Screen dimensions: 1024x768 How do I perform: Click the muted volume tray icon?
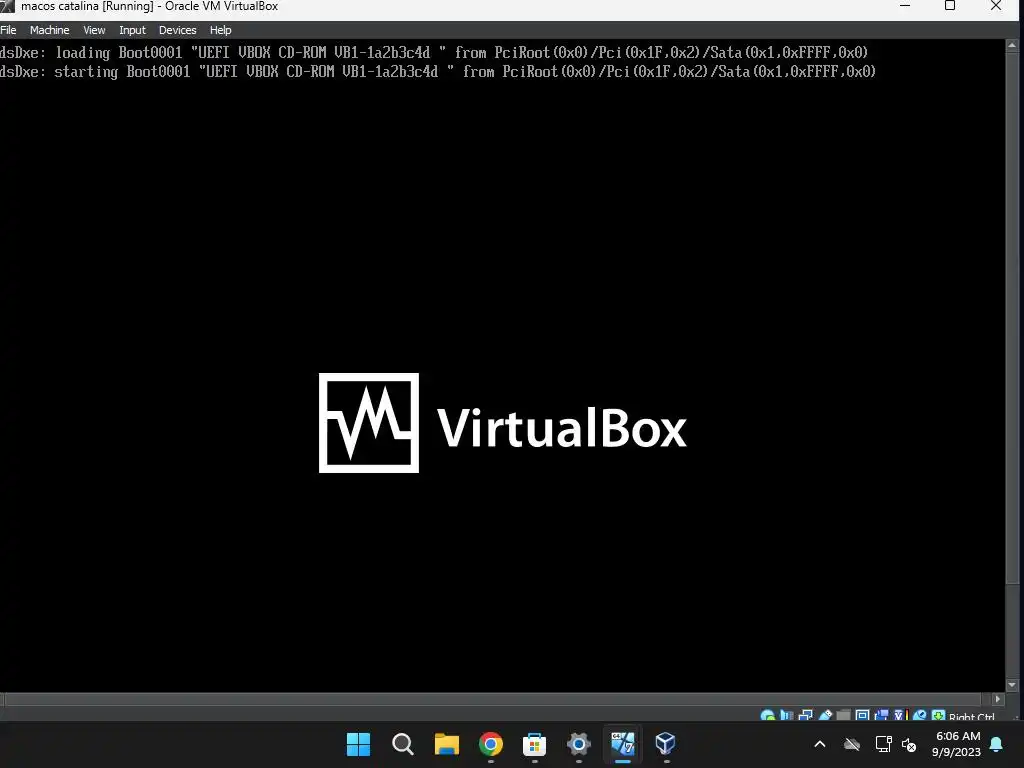(908, 744)
